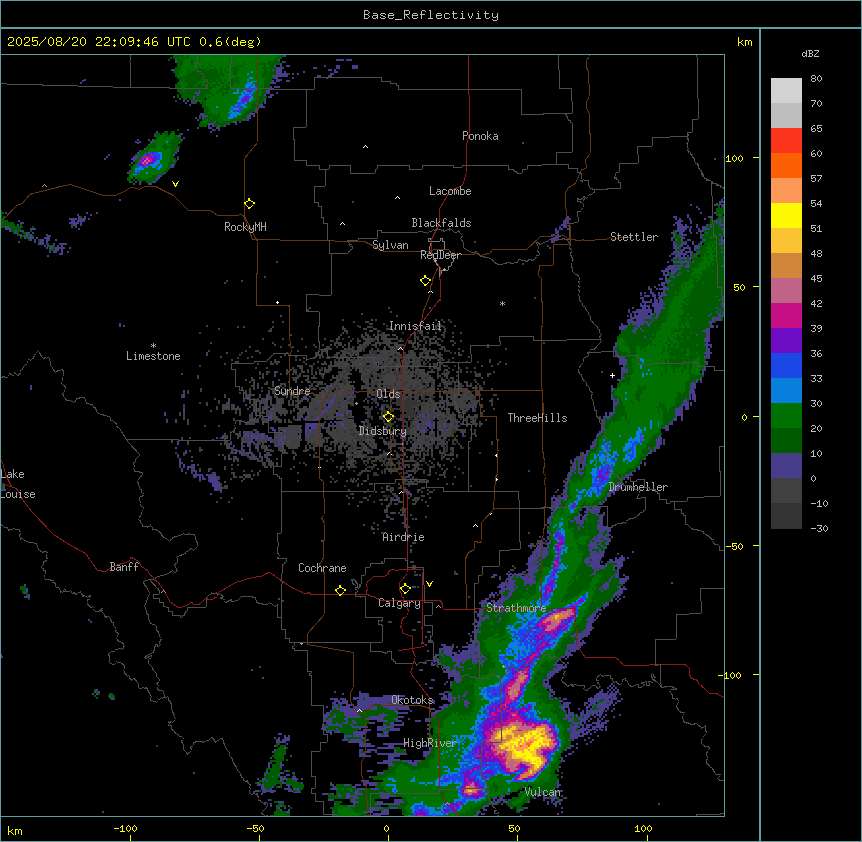Select the Strathmore city label
Viewport: 862px width, 842px height.
point(516,608)
